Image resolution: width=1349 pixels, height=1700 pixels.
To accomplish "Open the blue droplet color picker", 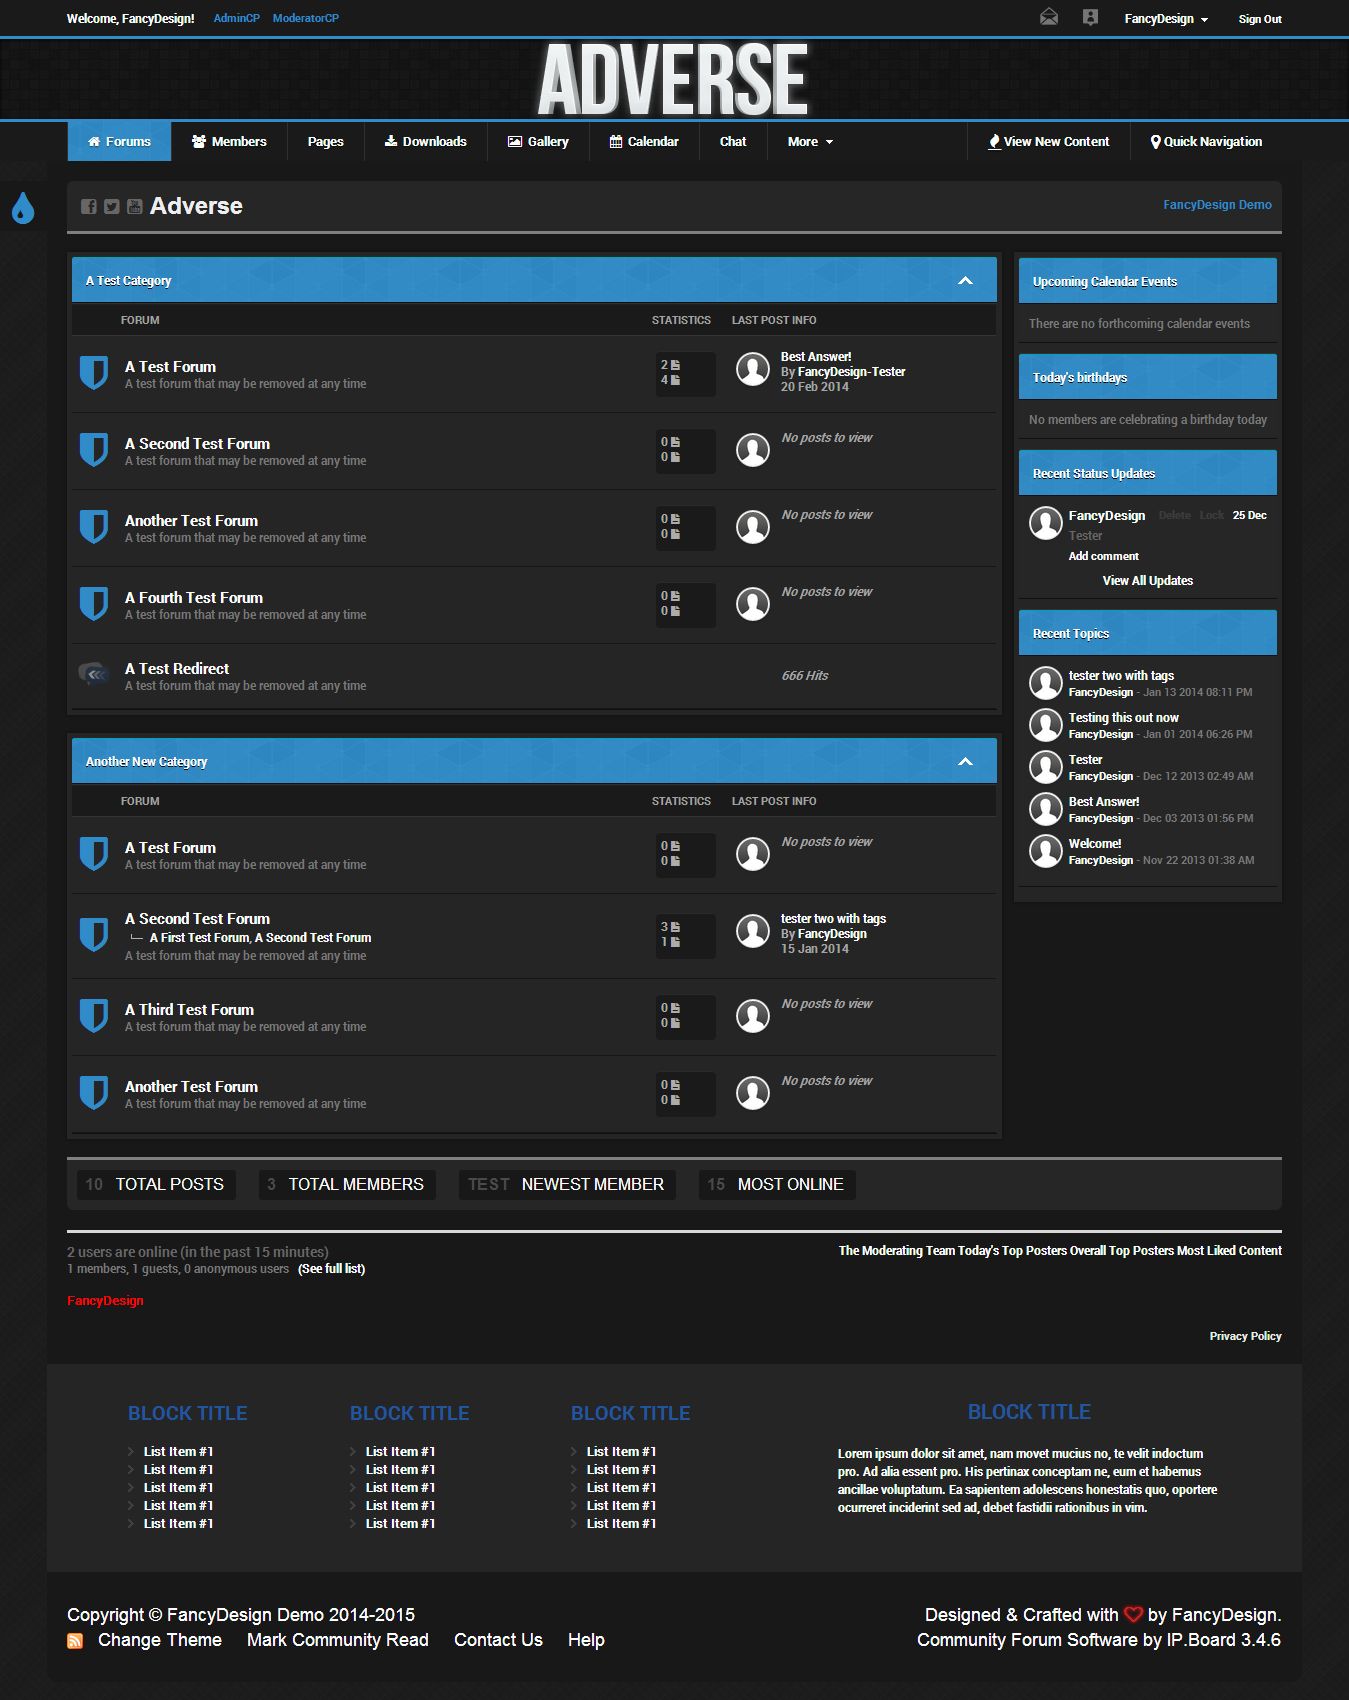I will click(22, 208).
